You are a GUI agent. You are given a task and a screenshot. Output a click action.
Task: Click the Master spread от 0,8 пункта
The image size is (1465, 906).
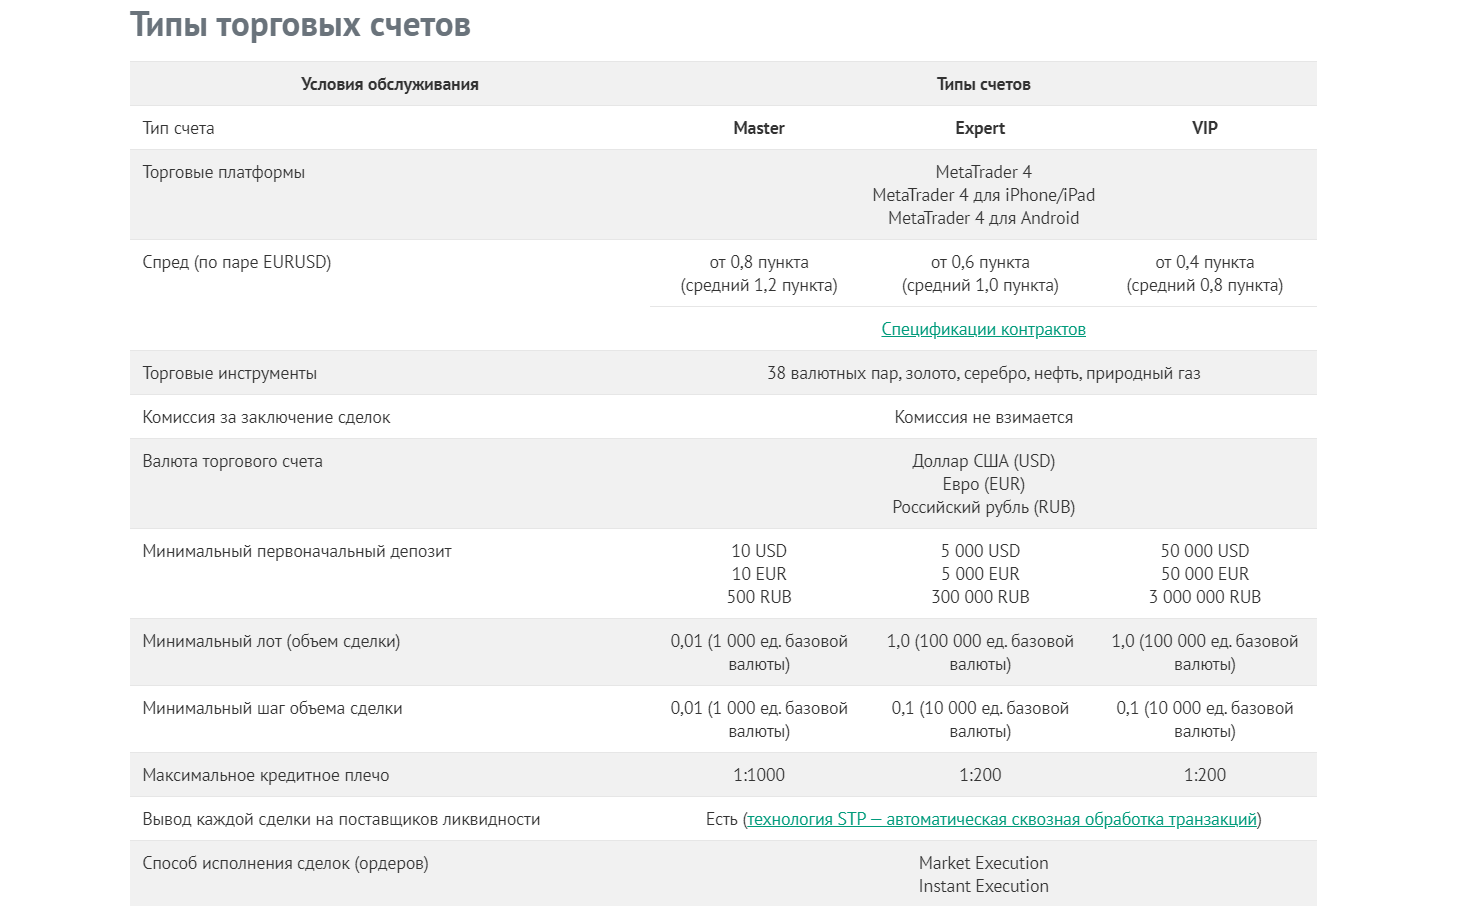pyautogui.click(x=759, y=262)
